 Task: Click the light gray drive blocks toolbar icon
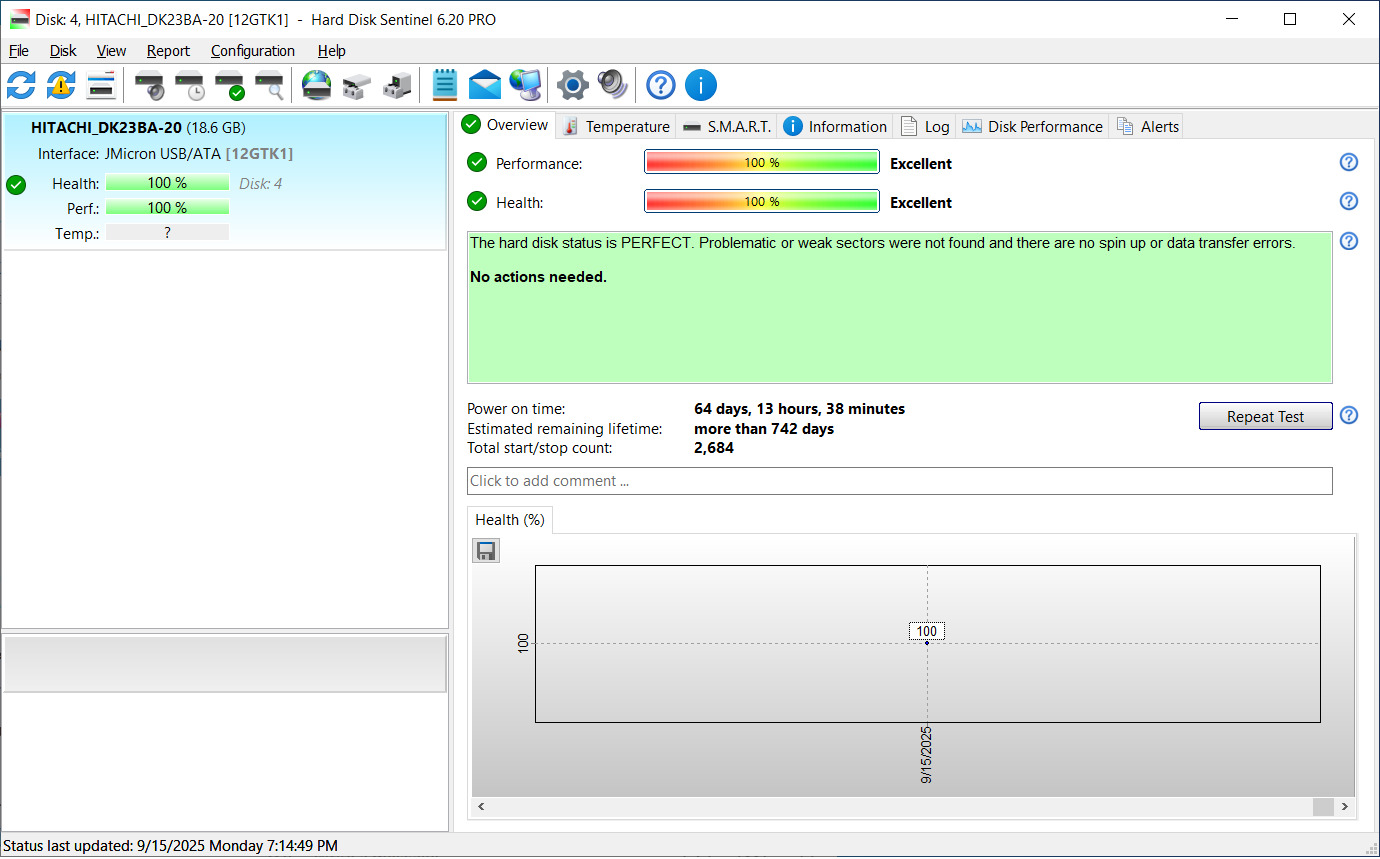[356, 85]
